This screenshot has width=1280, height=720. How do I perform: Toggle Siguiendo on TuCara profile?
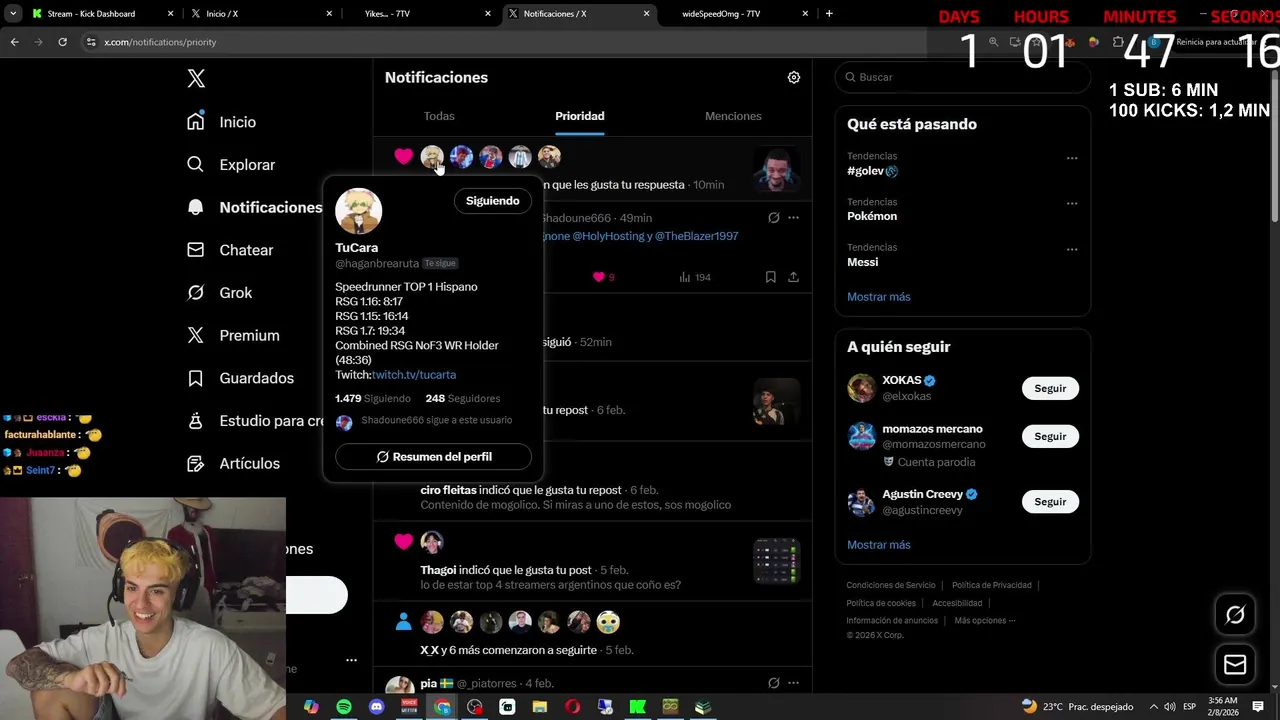tap(493, 201)
